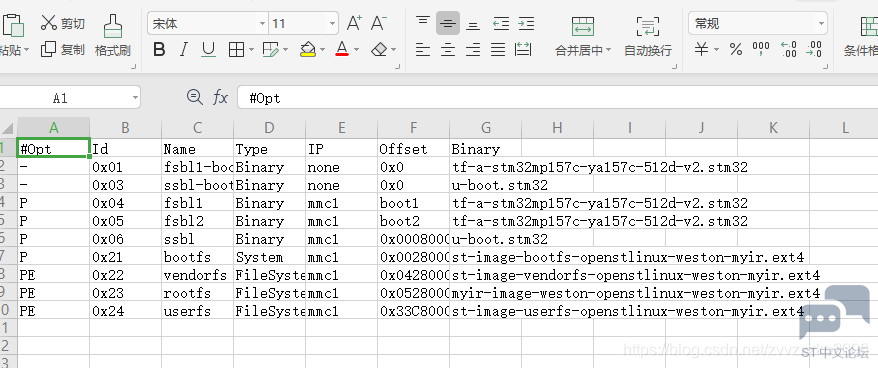Align text right horizontally

473,50
